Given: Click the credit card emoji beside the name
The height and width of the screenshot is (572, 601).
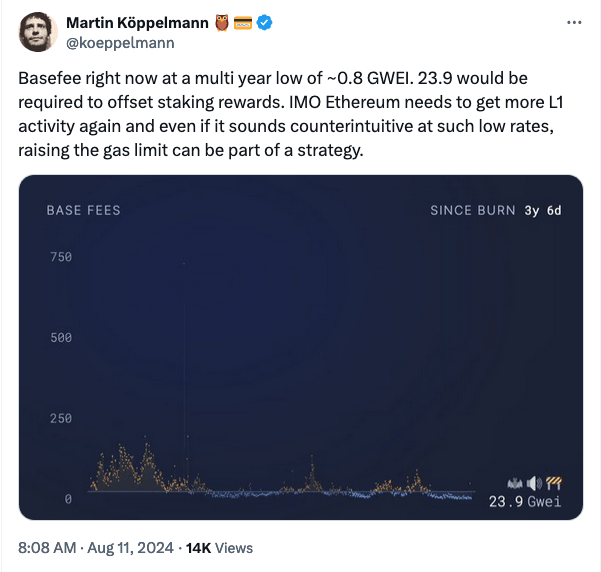Looking at the screenshot, I should pyautogui.click(x=243, y=23).
